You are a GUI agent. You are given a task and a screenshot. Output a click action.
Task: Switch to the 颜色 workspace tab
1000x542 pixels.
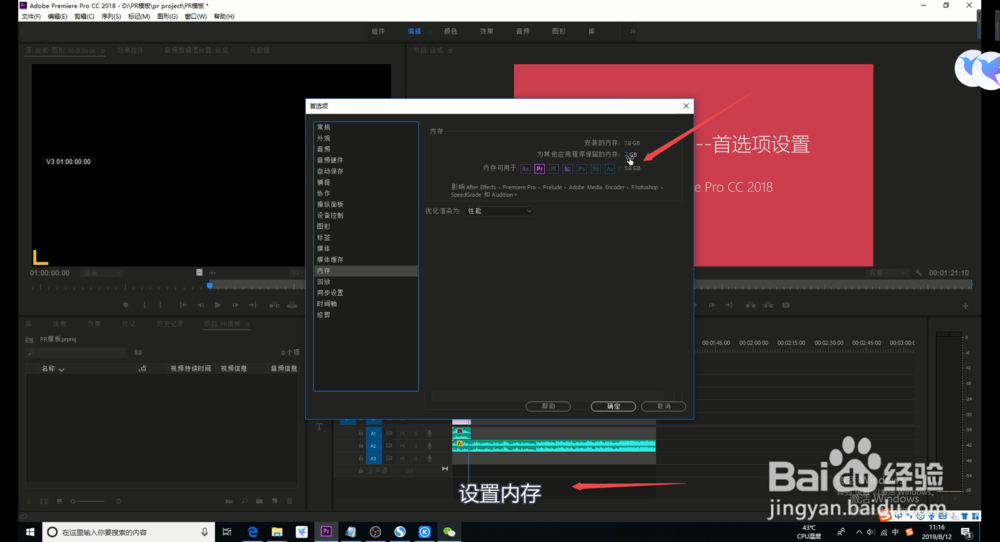[450, 31]
